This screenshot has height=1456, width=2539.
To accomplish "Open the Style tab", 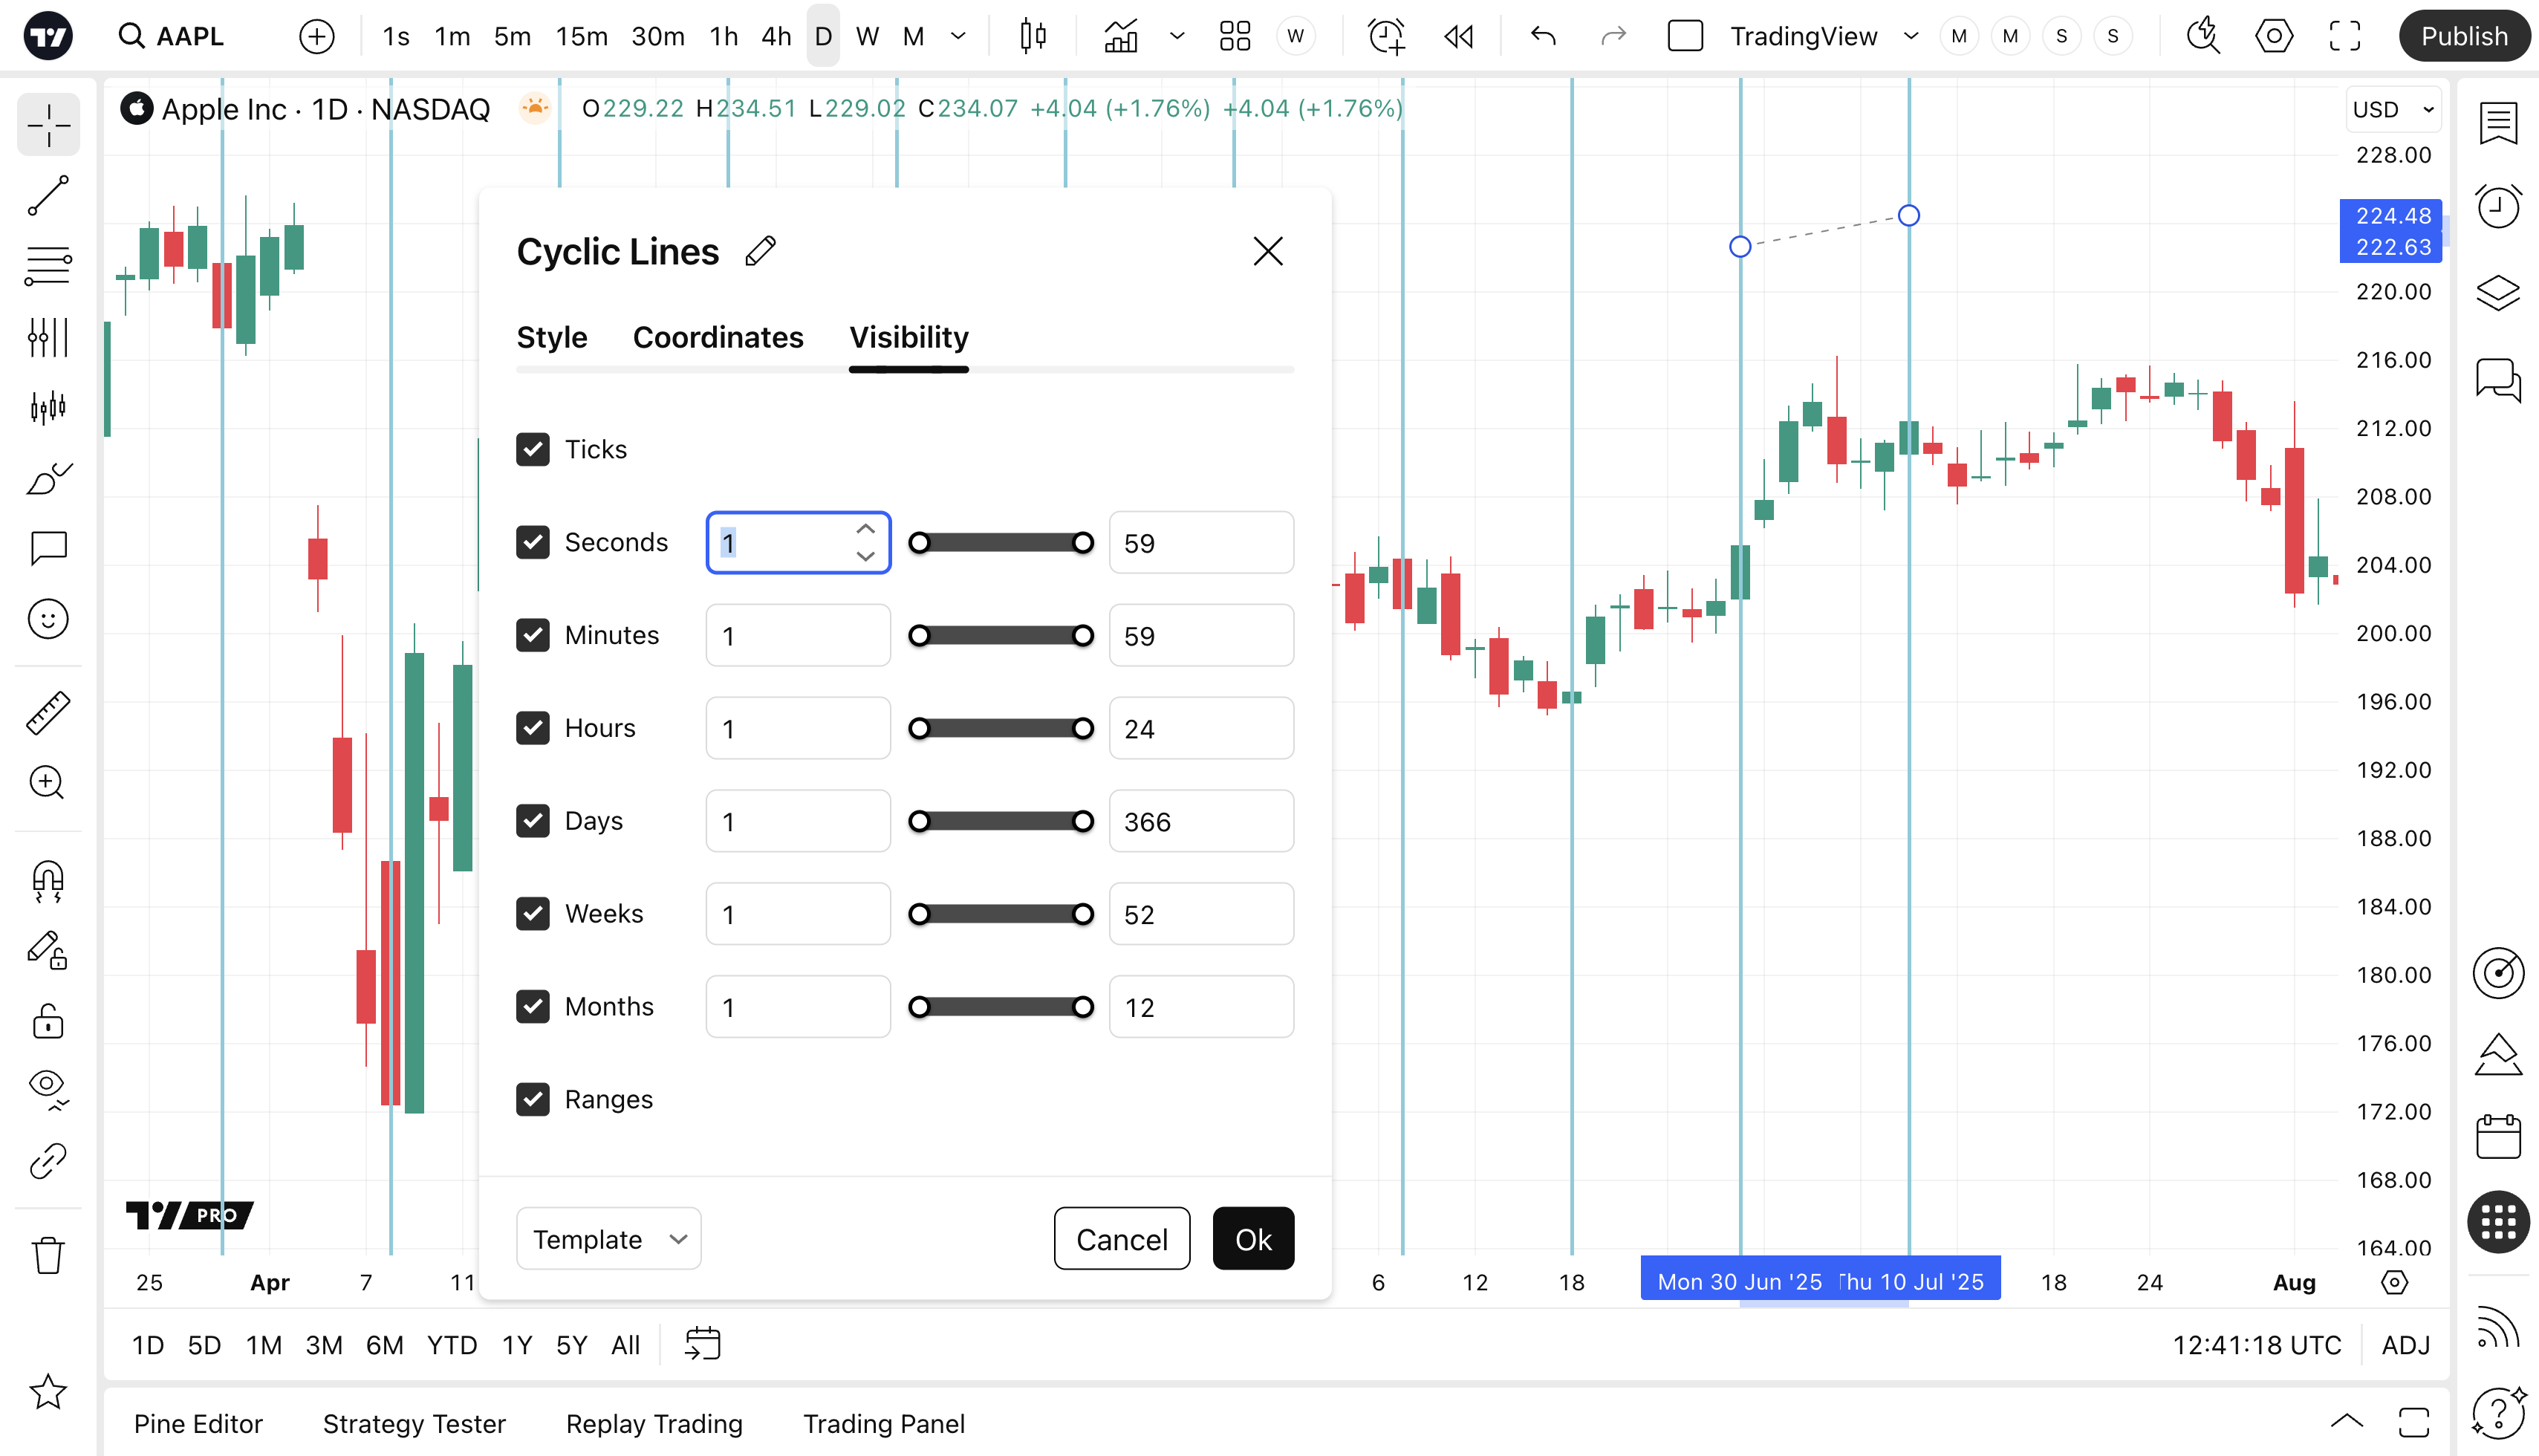I will 552,338.
